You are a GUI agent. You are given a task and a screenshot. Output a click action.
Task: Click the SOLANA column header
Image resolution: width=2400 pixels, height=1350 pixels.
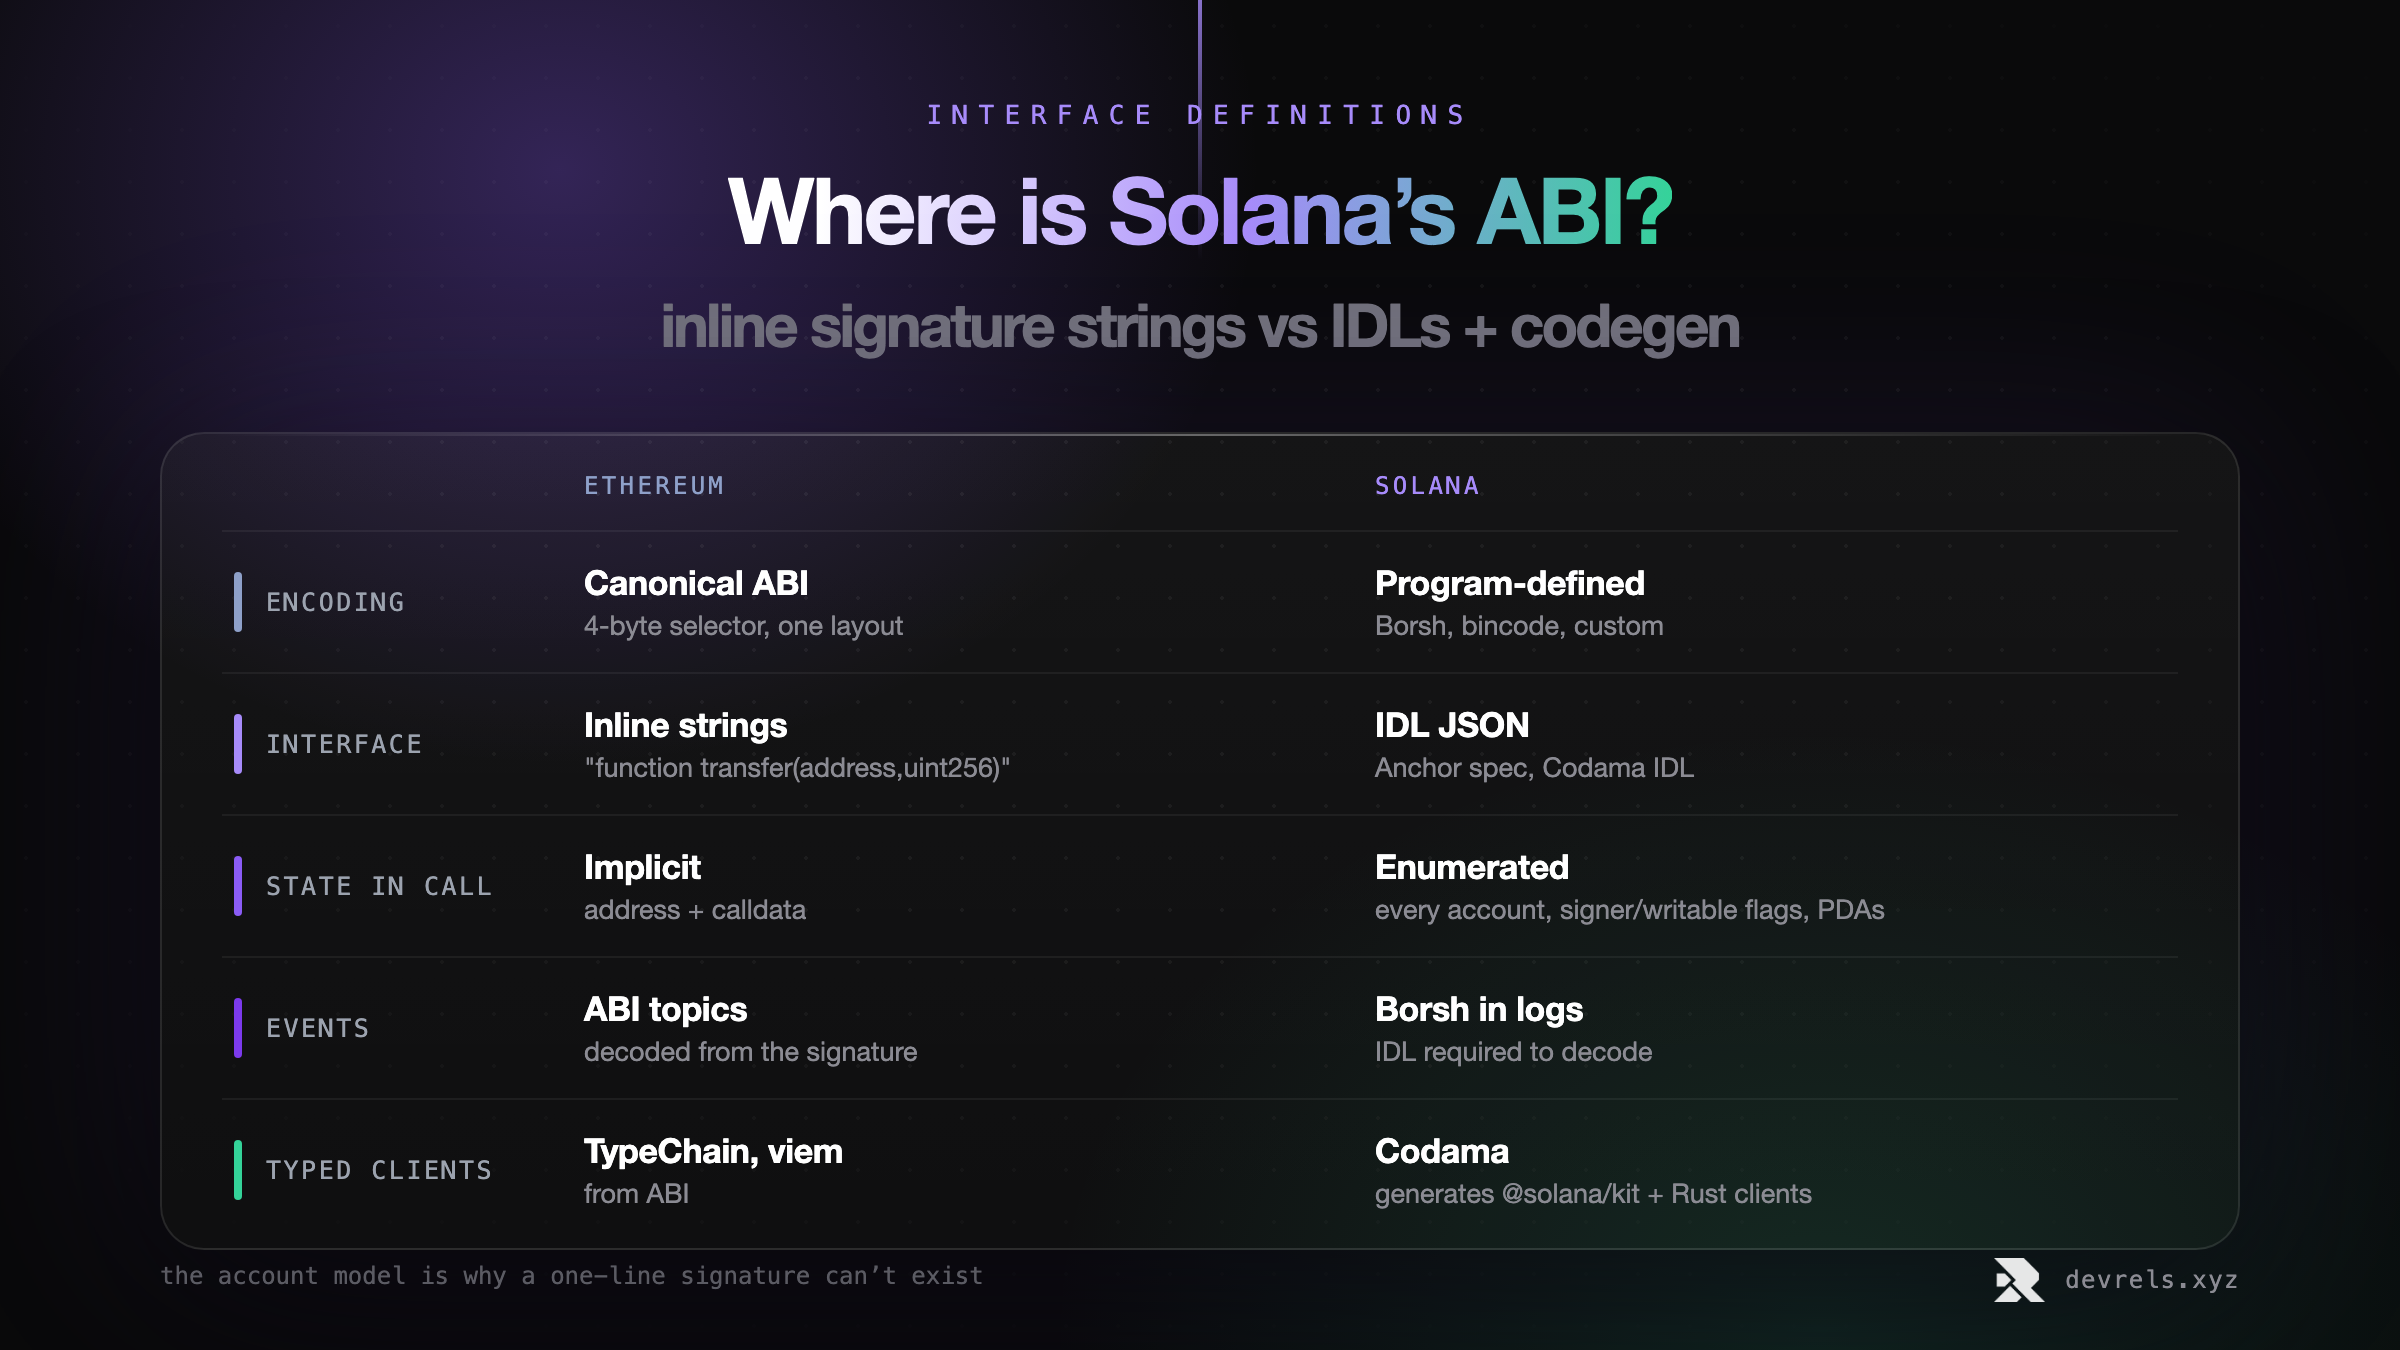point(1427,486)
